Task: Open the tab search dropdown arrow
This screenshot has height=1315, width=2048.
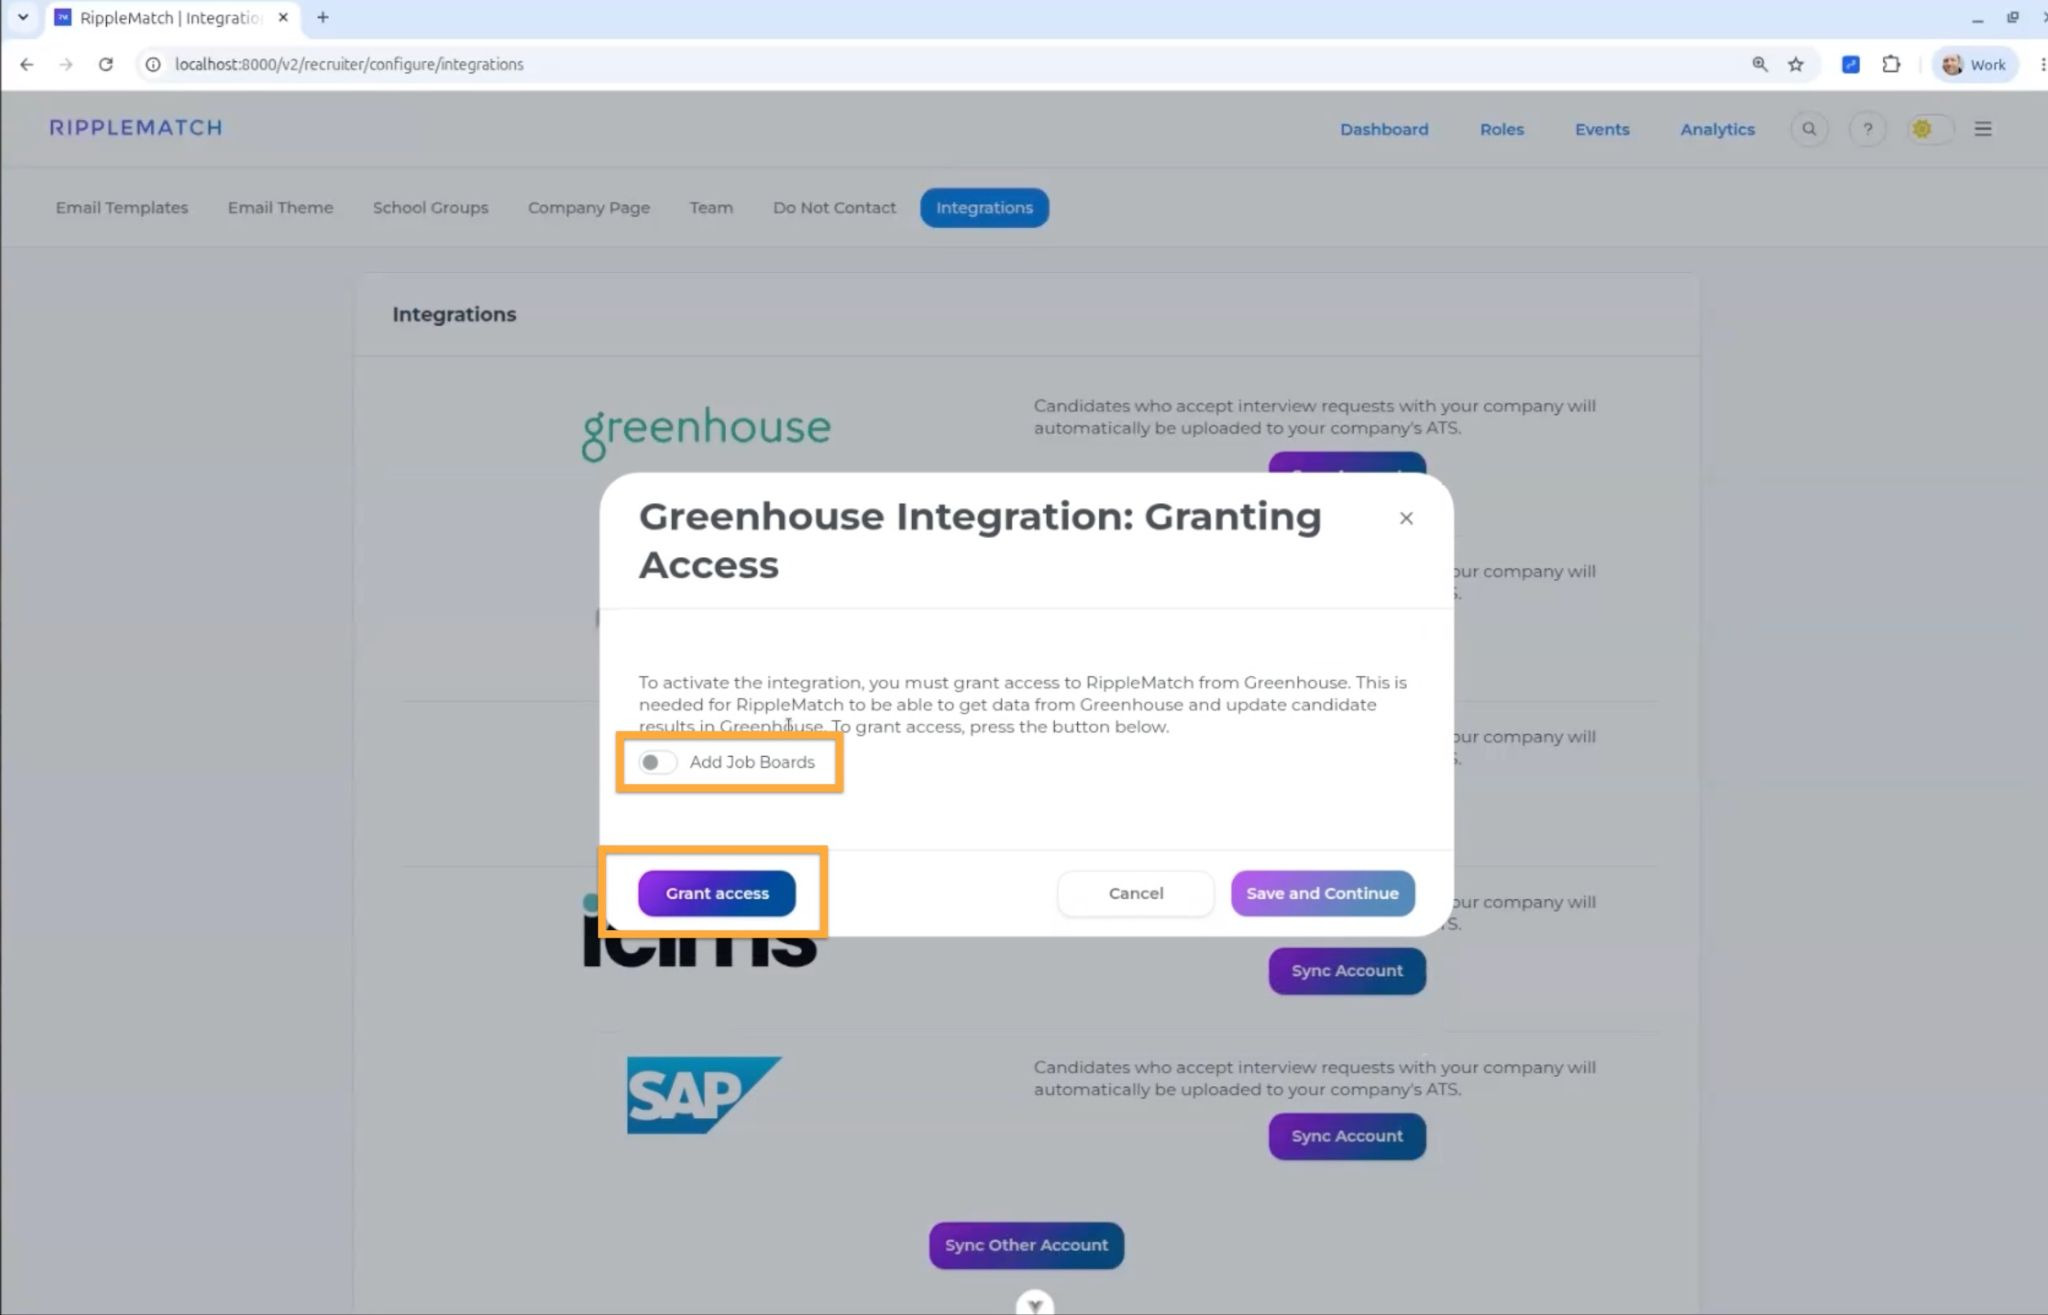Action: pos(22,17)
